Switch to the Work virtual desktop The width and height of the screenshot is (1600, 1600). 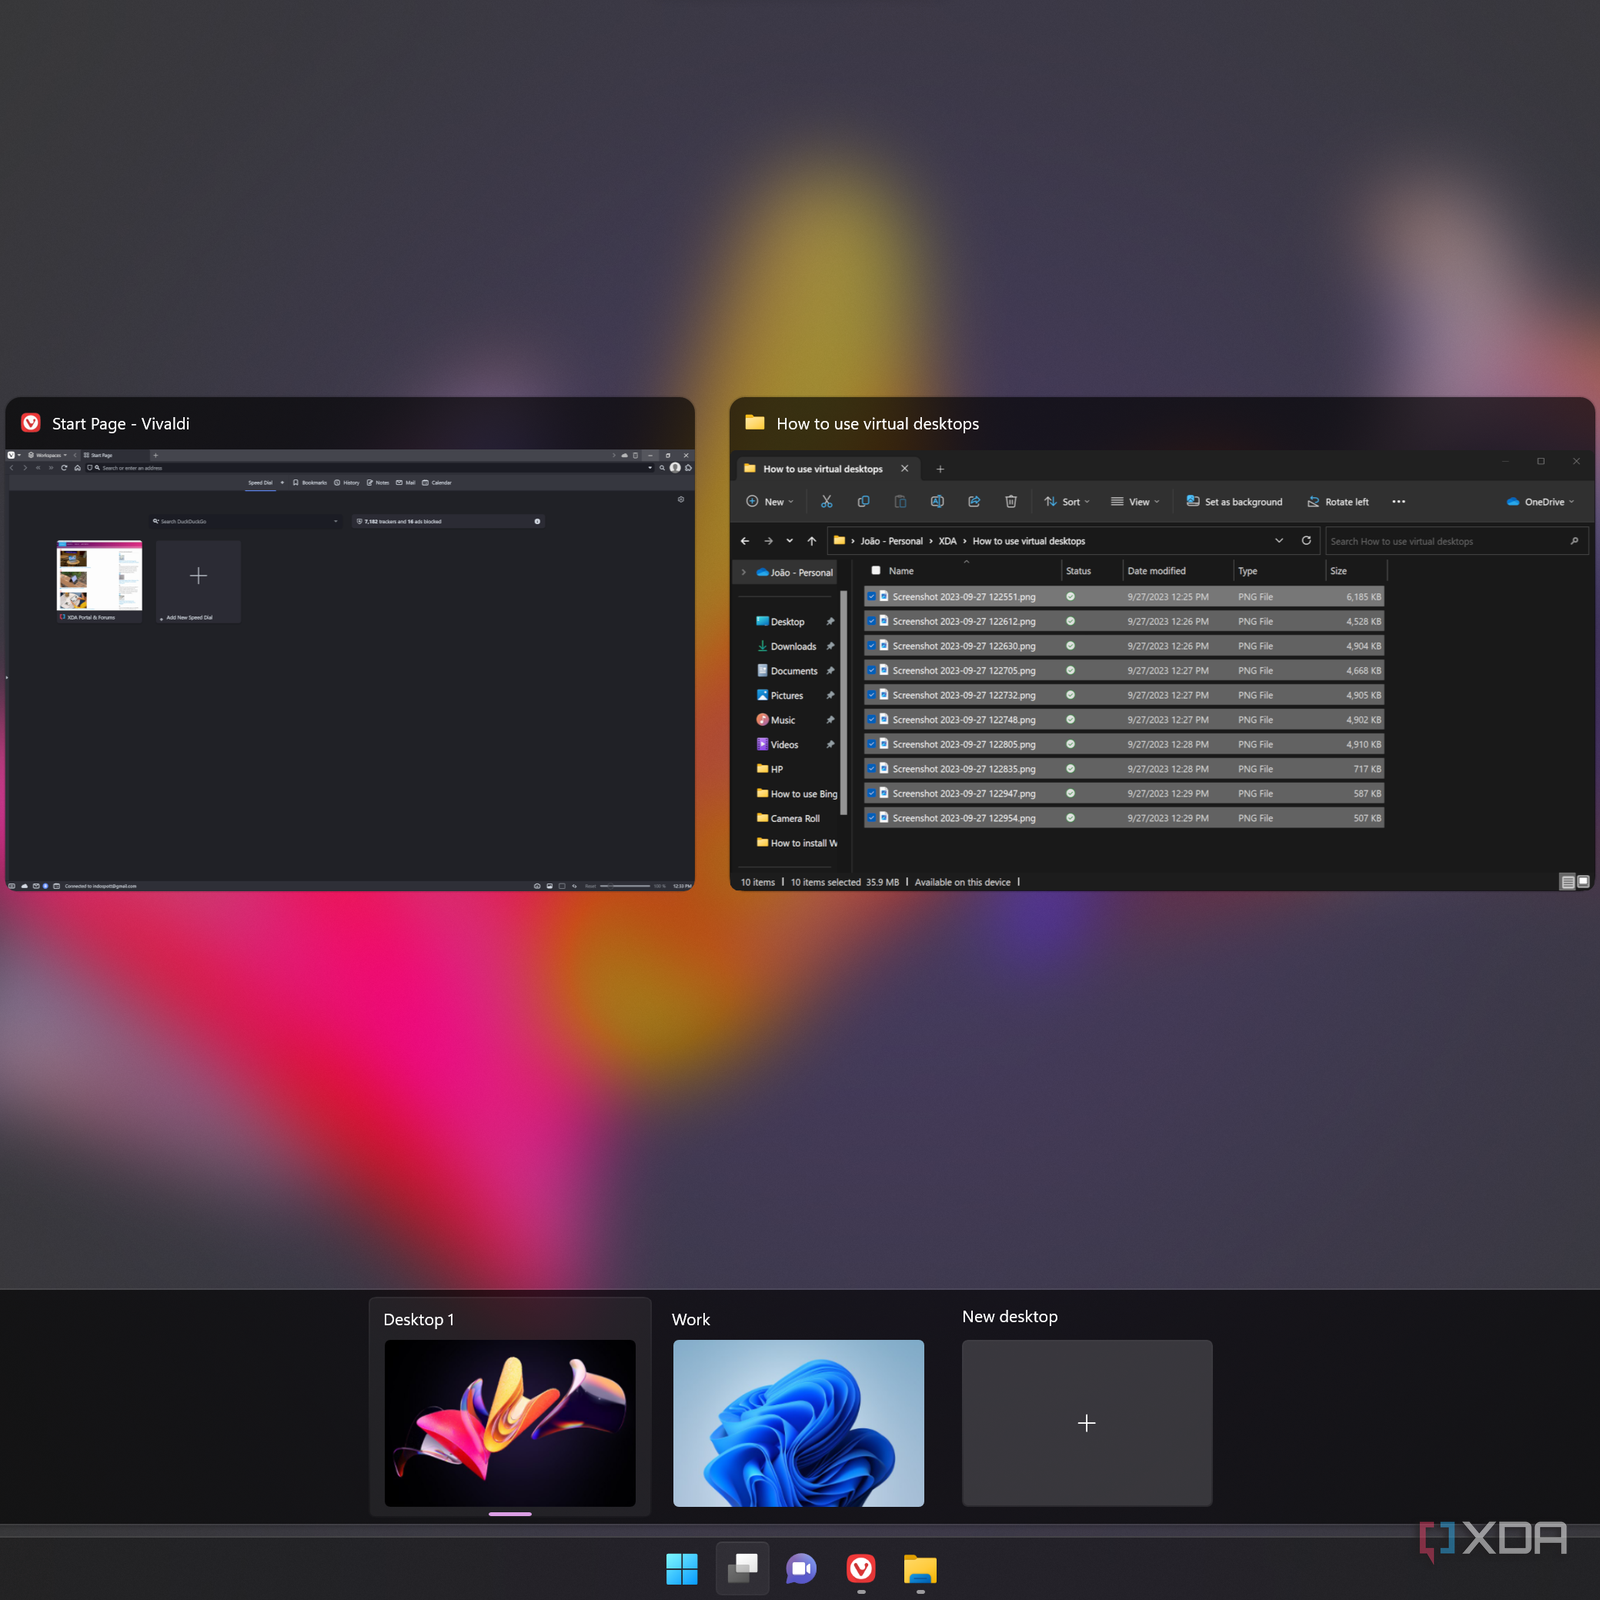(x=798, y=1422)
